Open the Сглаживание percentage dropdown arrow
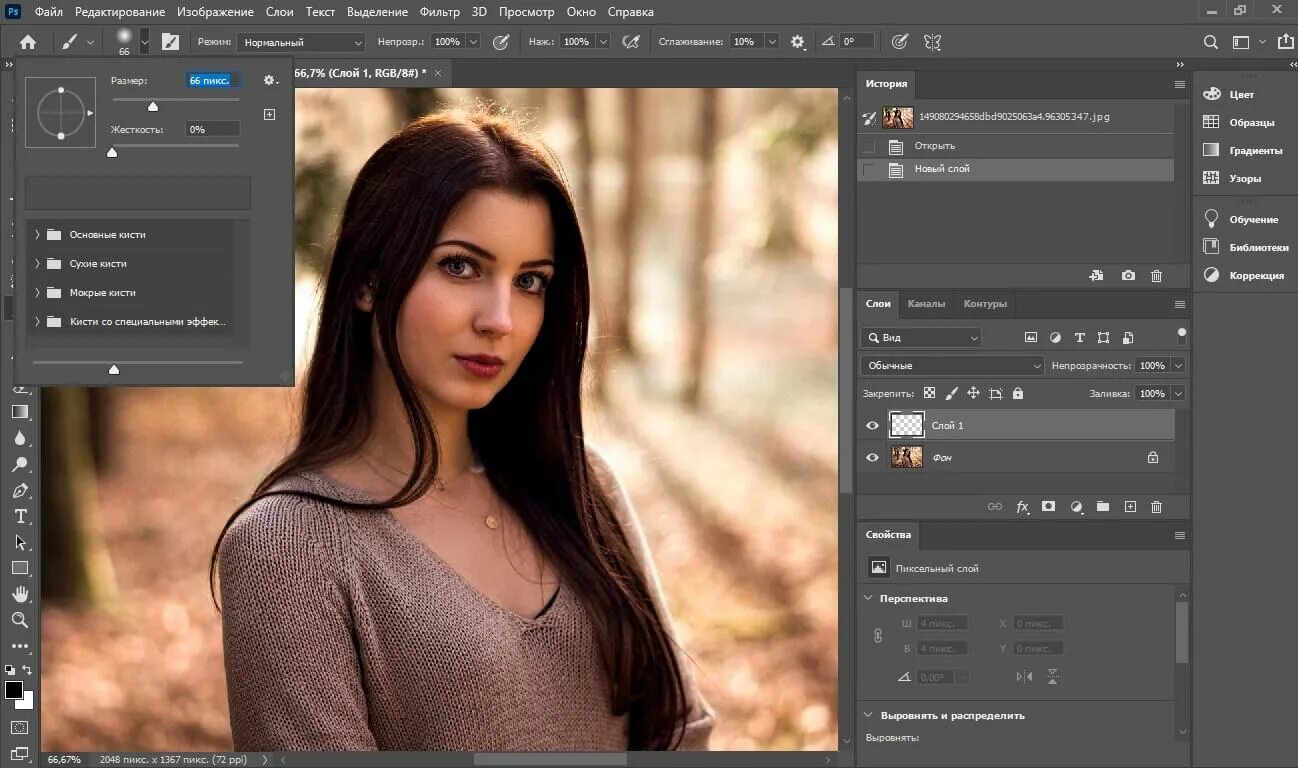 click(x=771, y=42)
